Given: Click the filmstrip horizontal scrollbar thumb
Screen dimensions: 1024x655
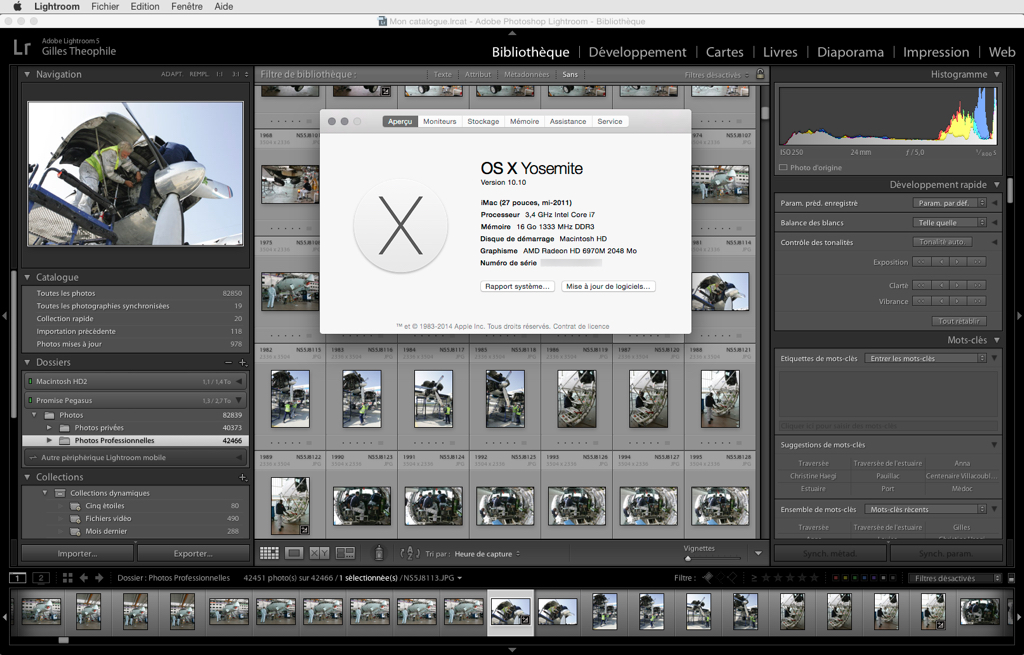Looking at the screenshot, I should pyautogui.click(x=63, y=640).
